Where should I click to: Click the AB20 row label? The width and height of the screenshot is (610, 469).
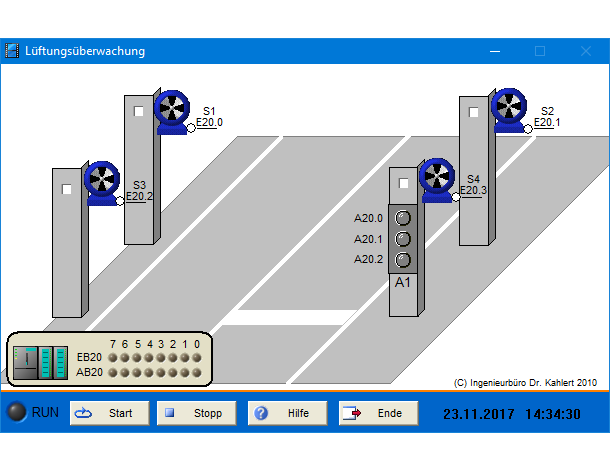pyautogui.click(x=89, y=372)
